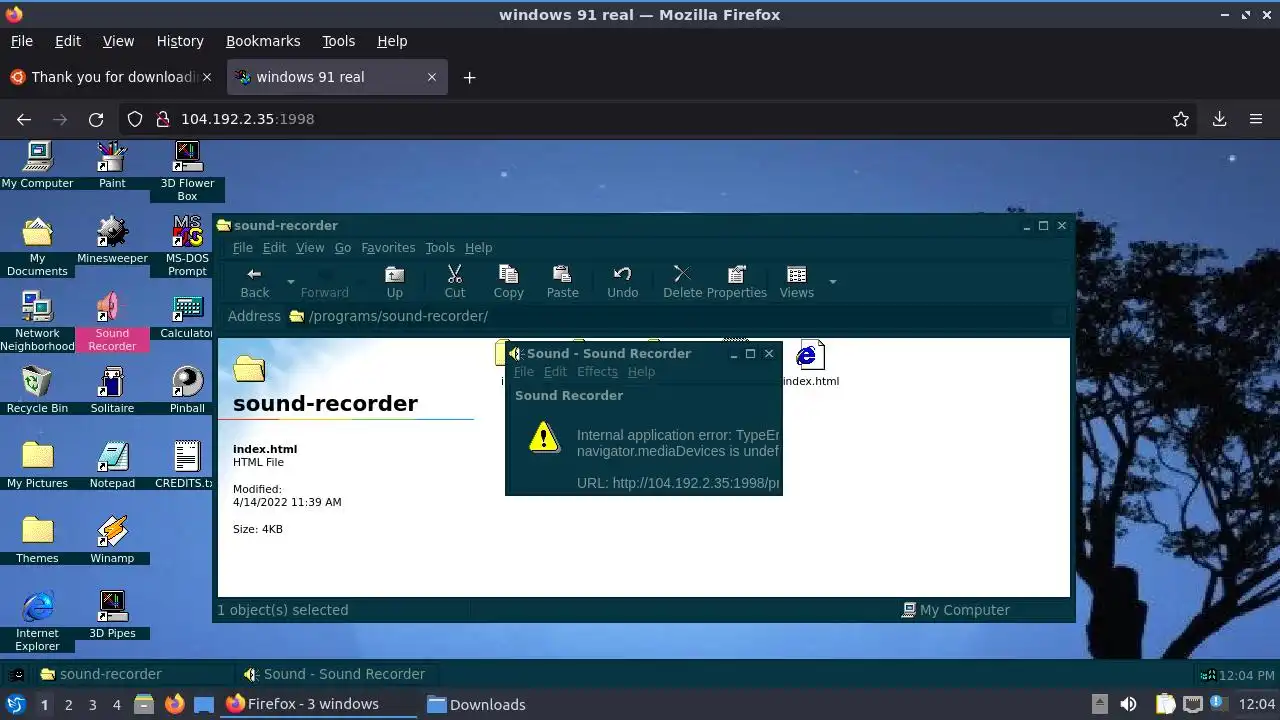Open the Recycle Bin
The image size is (1280, 720).
tap(37, 390)
